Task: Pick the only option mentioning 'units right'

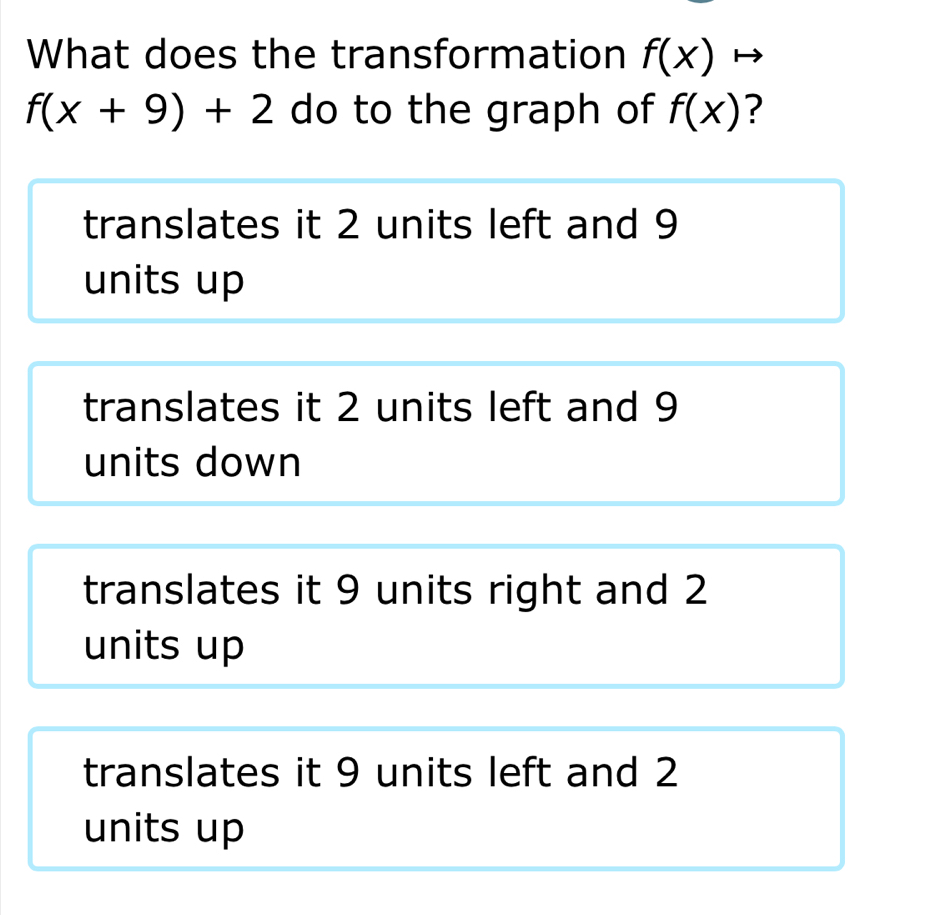Action: click(x=436, y=617)
